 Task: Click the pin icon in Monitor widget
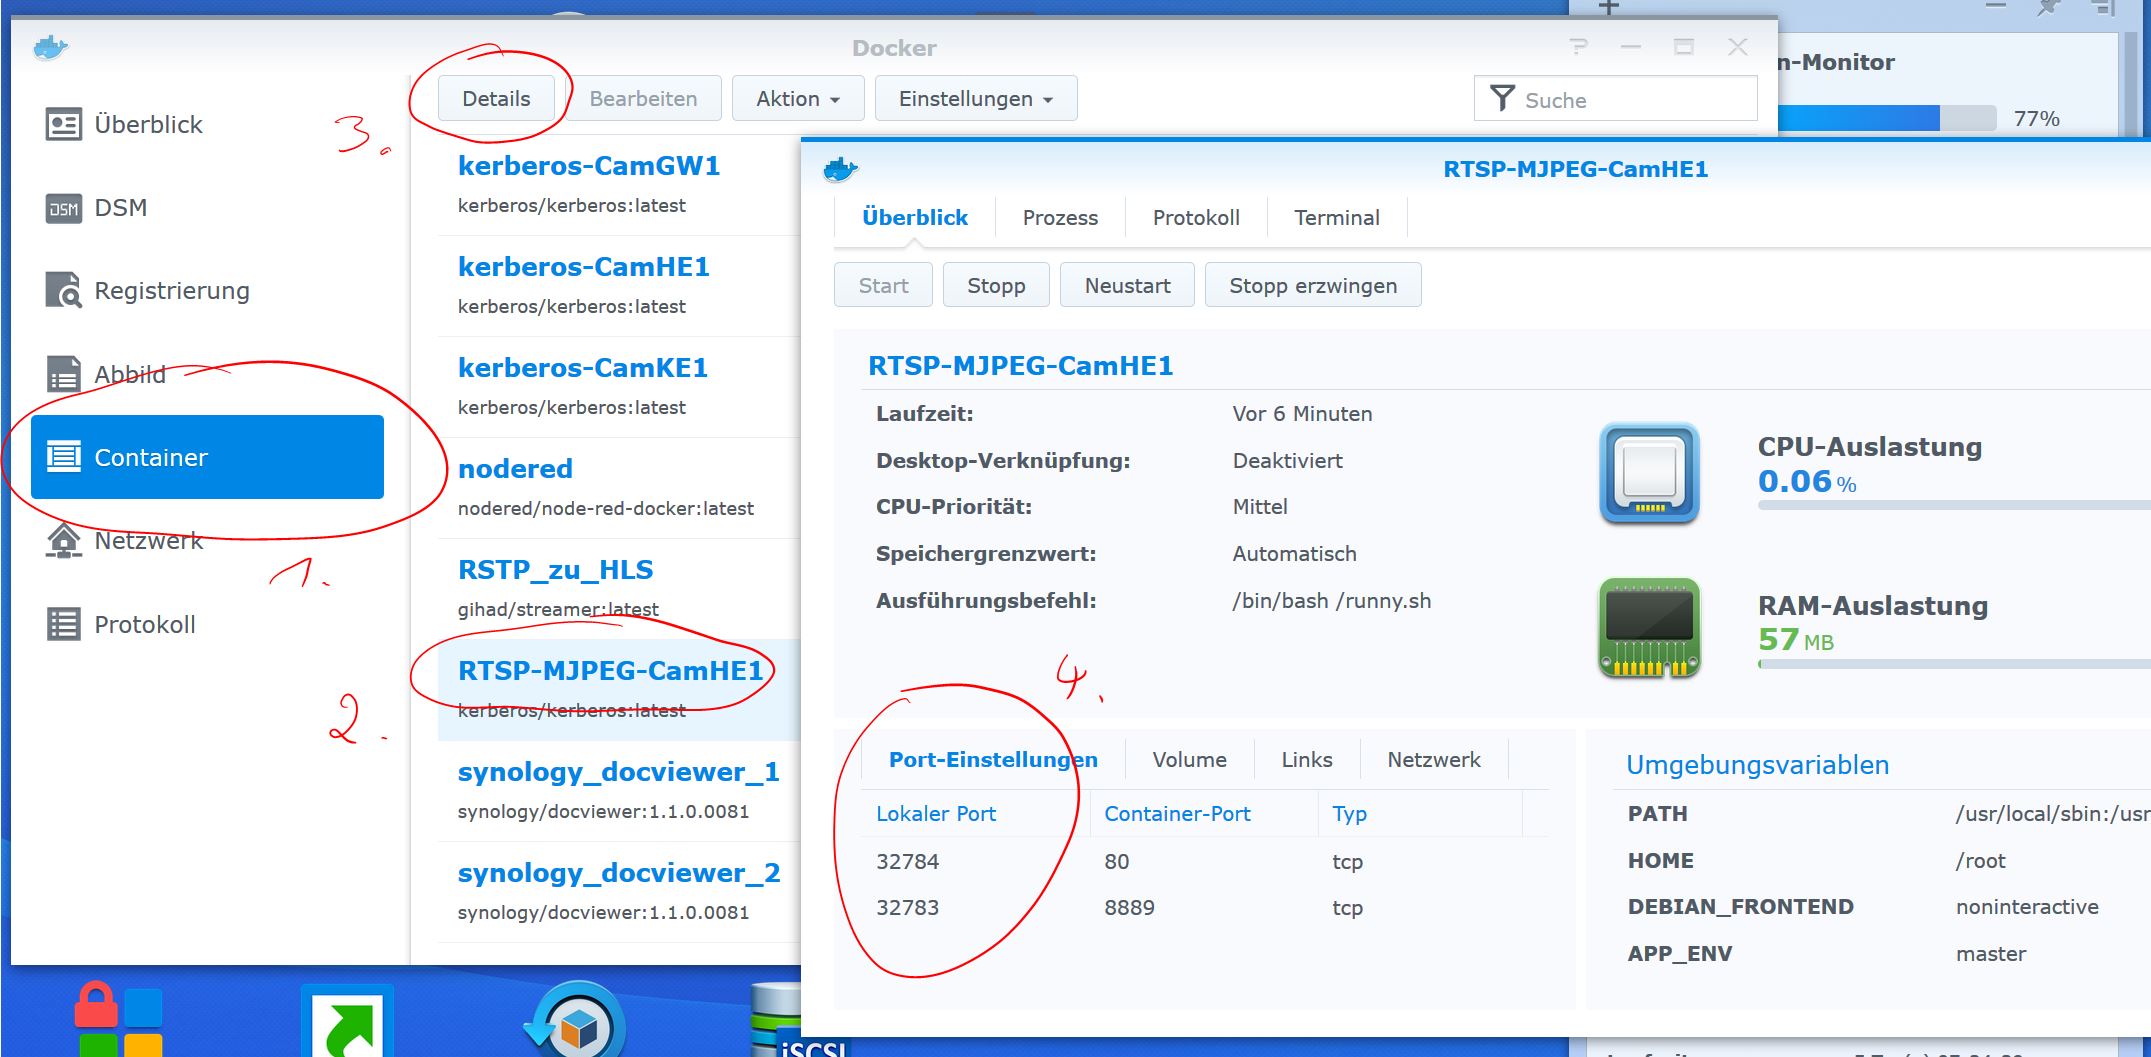click(x=2048, y=8)
